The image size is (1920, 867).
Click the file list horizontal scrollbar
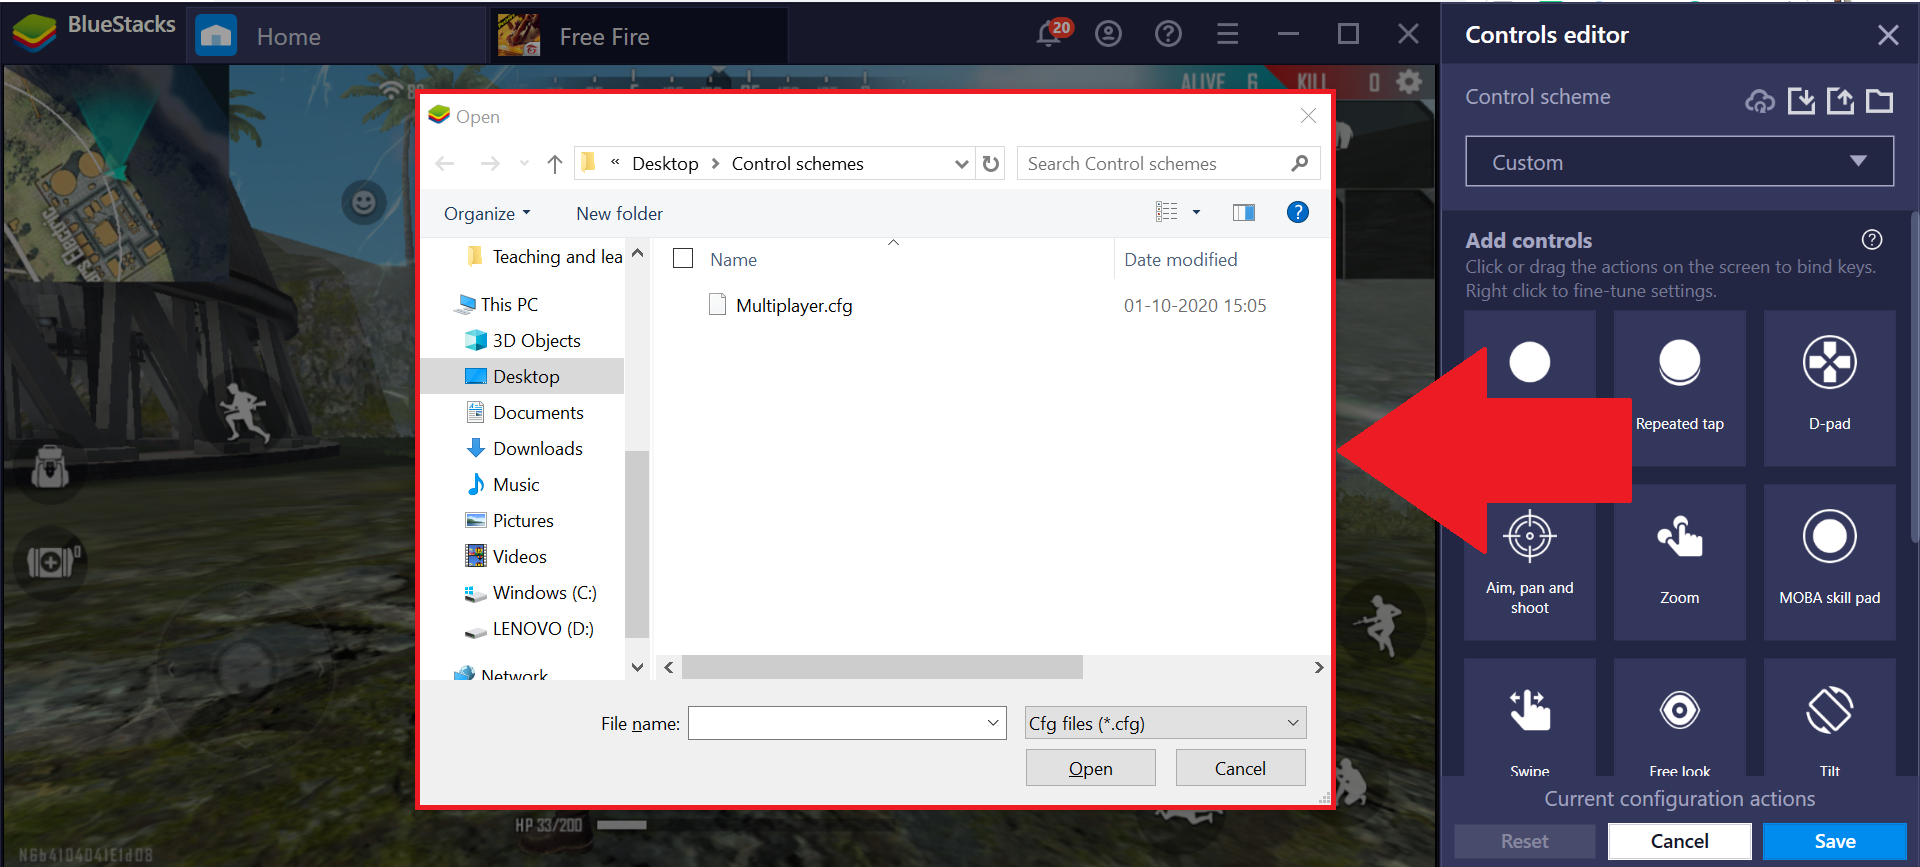coord(882,667)
